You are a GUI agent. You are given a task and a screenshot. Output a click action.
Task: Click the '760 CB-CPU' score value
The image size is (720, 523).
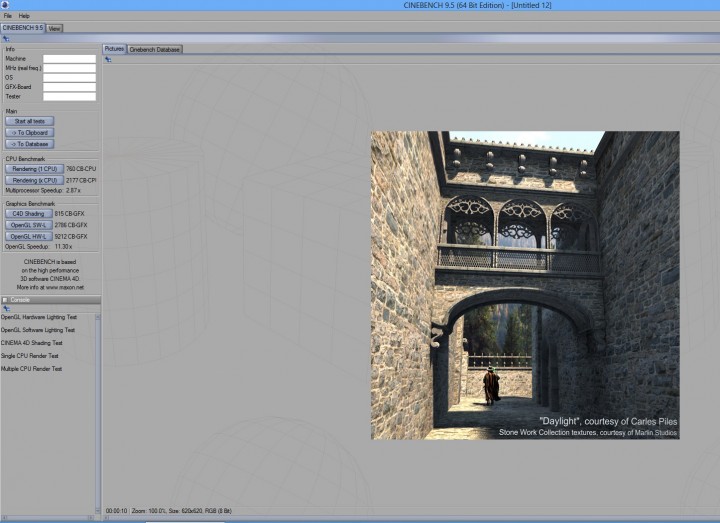(81, 169)
